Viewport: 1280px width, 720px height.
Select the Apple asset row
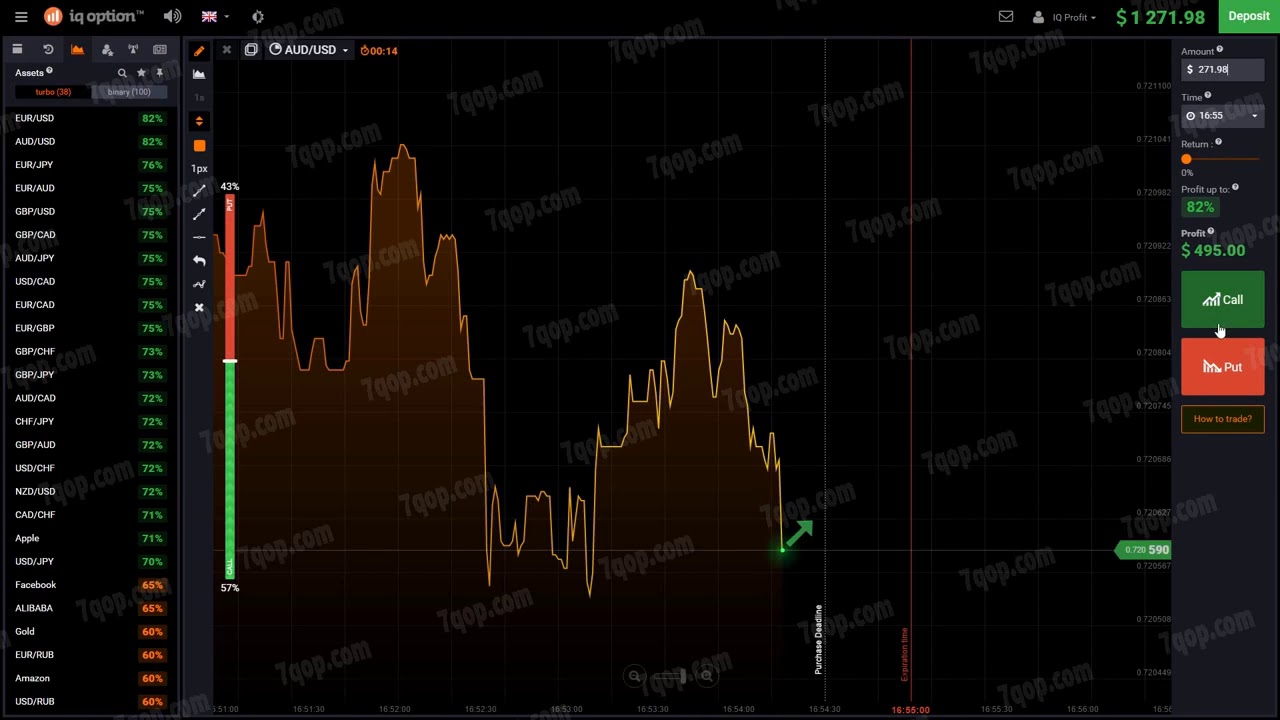[90, 538]
